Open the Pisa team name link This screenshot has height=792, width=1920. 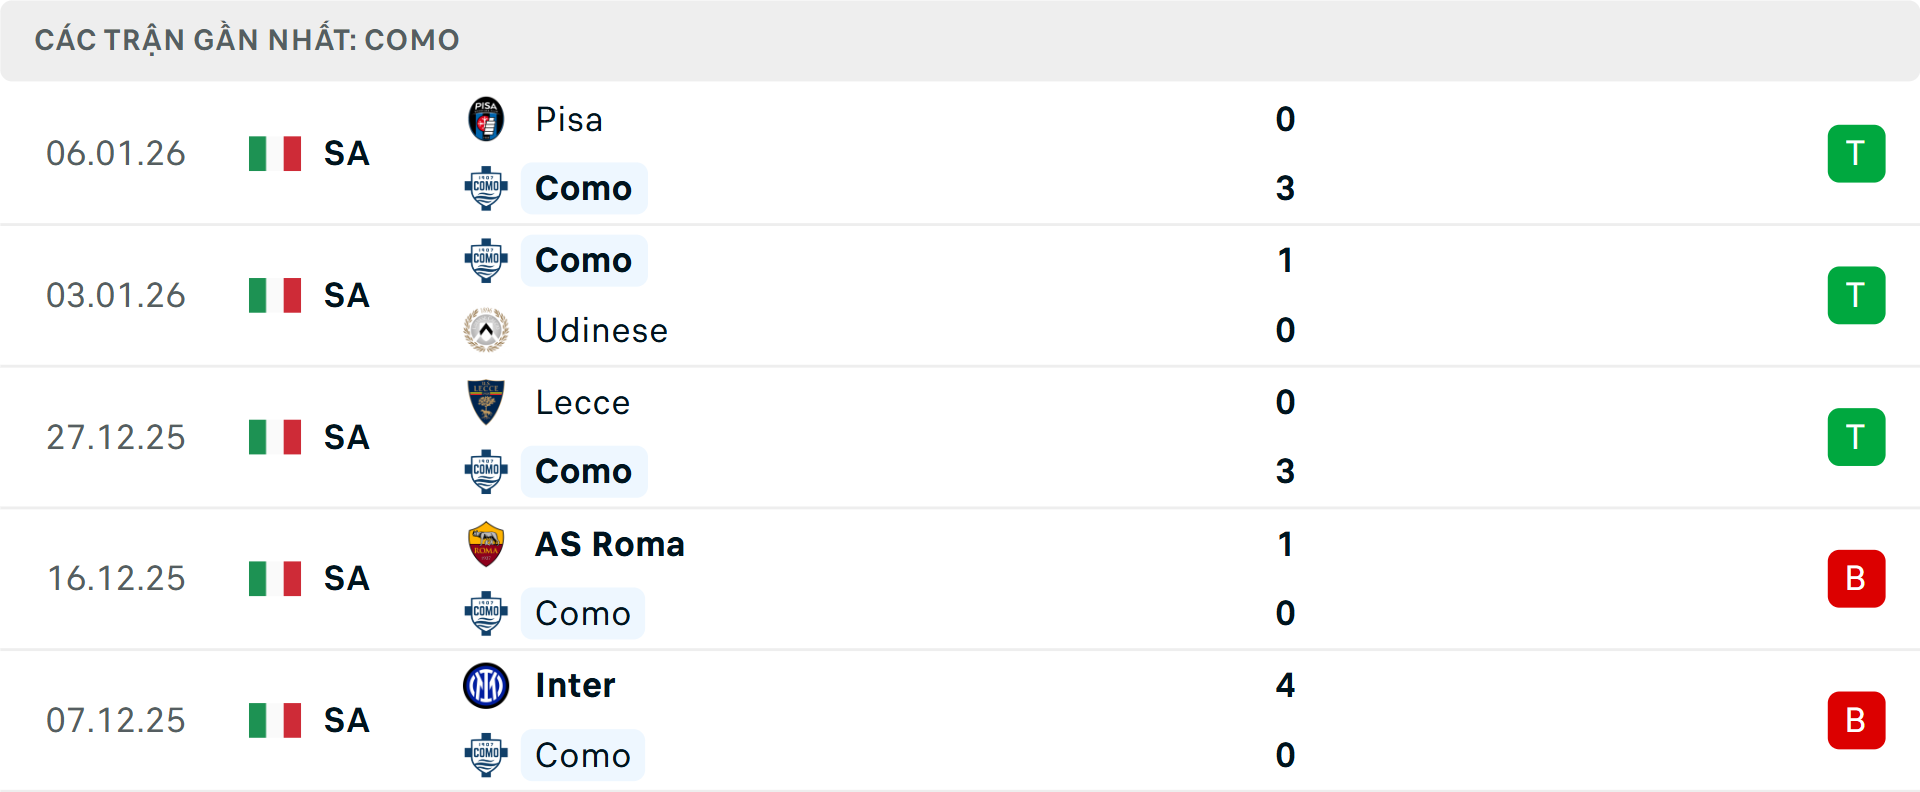coord(569,120)
